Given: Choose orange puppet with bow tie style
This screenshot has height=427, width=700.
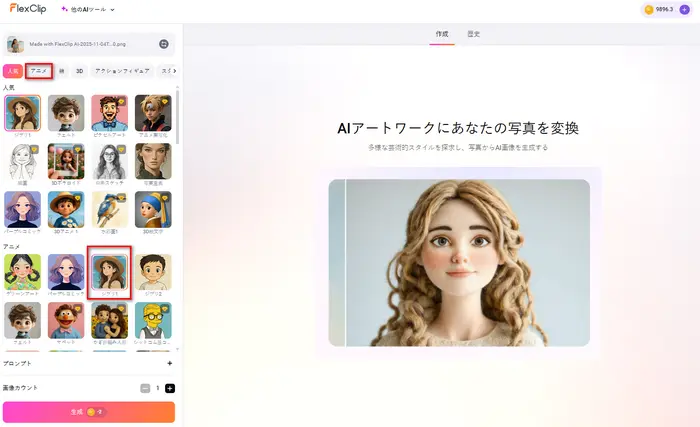Looking at the screenshot, I should click(x=66, y=320).
